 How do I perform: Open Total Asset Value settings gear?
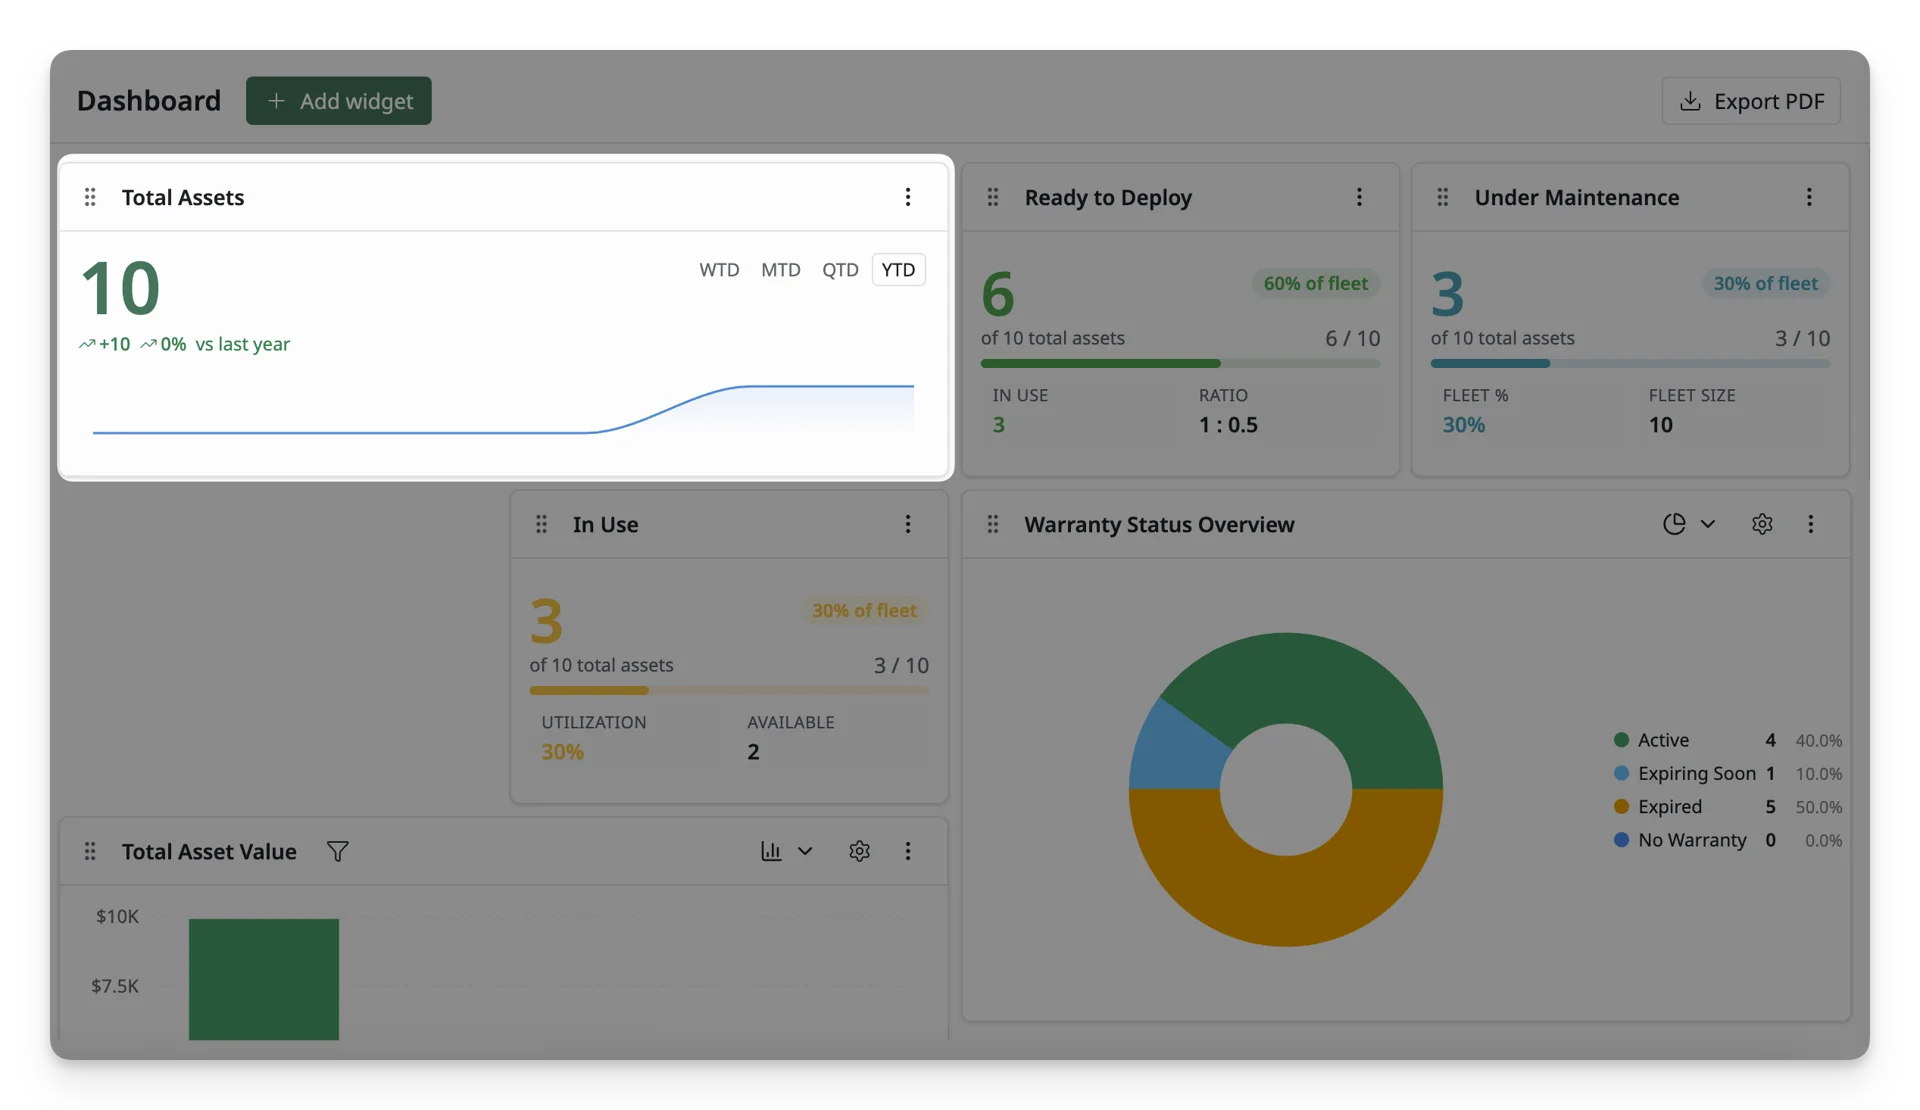coord(859,851)
